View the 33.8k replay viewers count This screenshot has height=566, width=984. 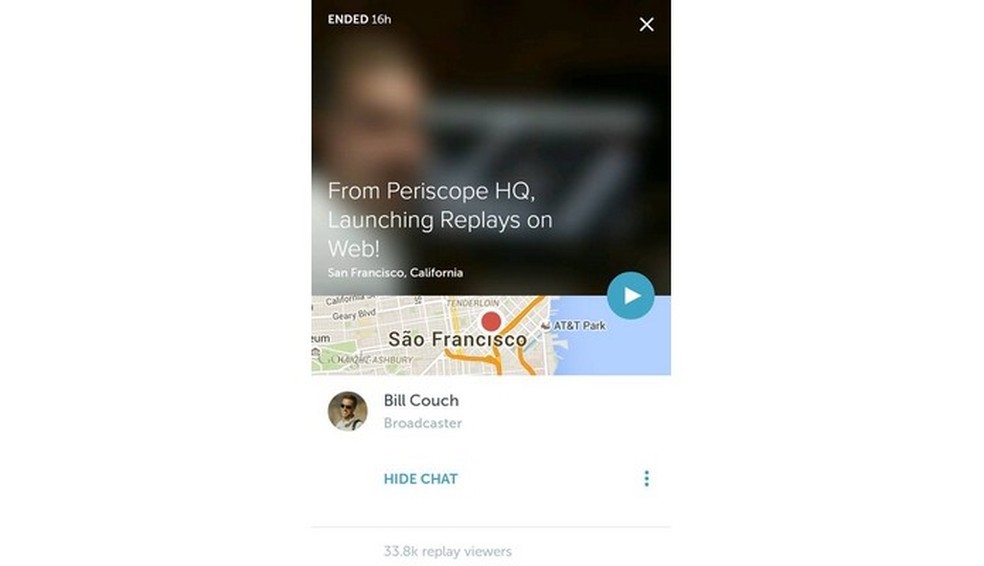click(447, 552)
